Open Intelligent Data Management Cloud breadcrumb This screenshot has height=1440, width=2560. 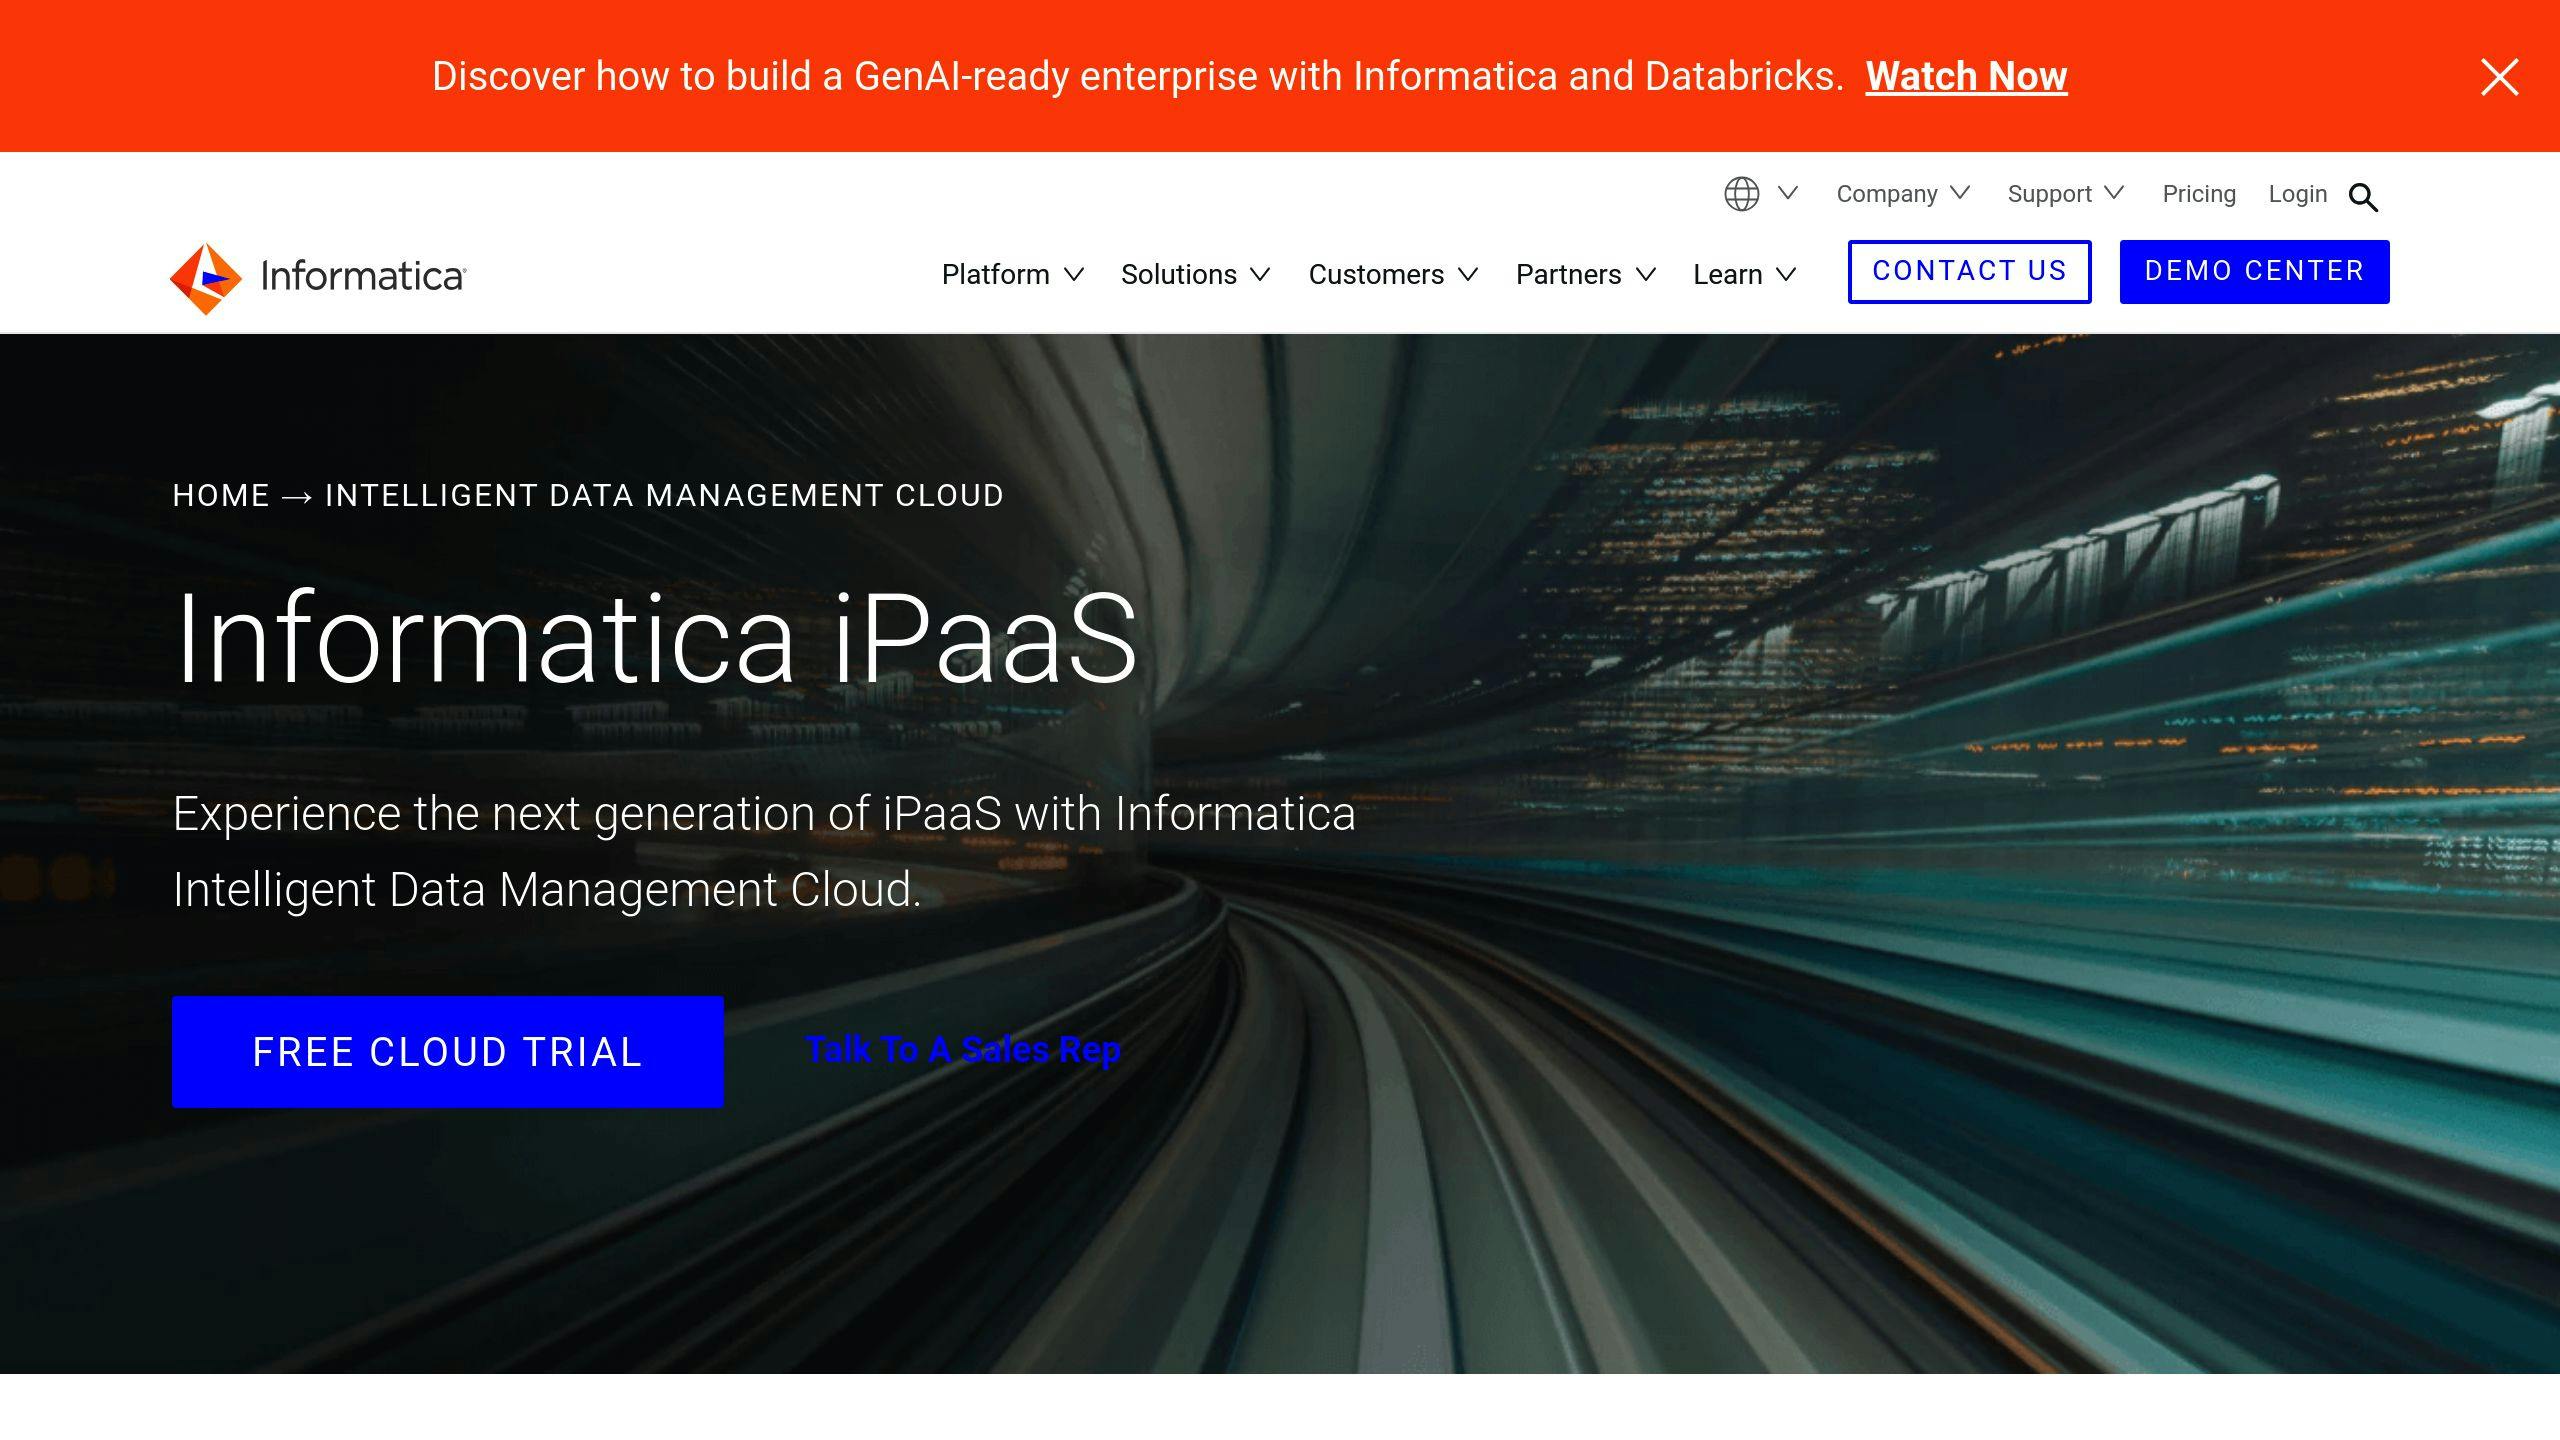click(x=664, y=495)
